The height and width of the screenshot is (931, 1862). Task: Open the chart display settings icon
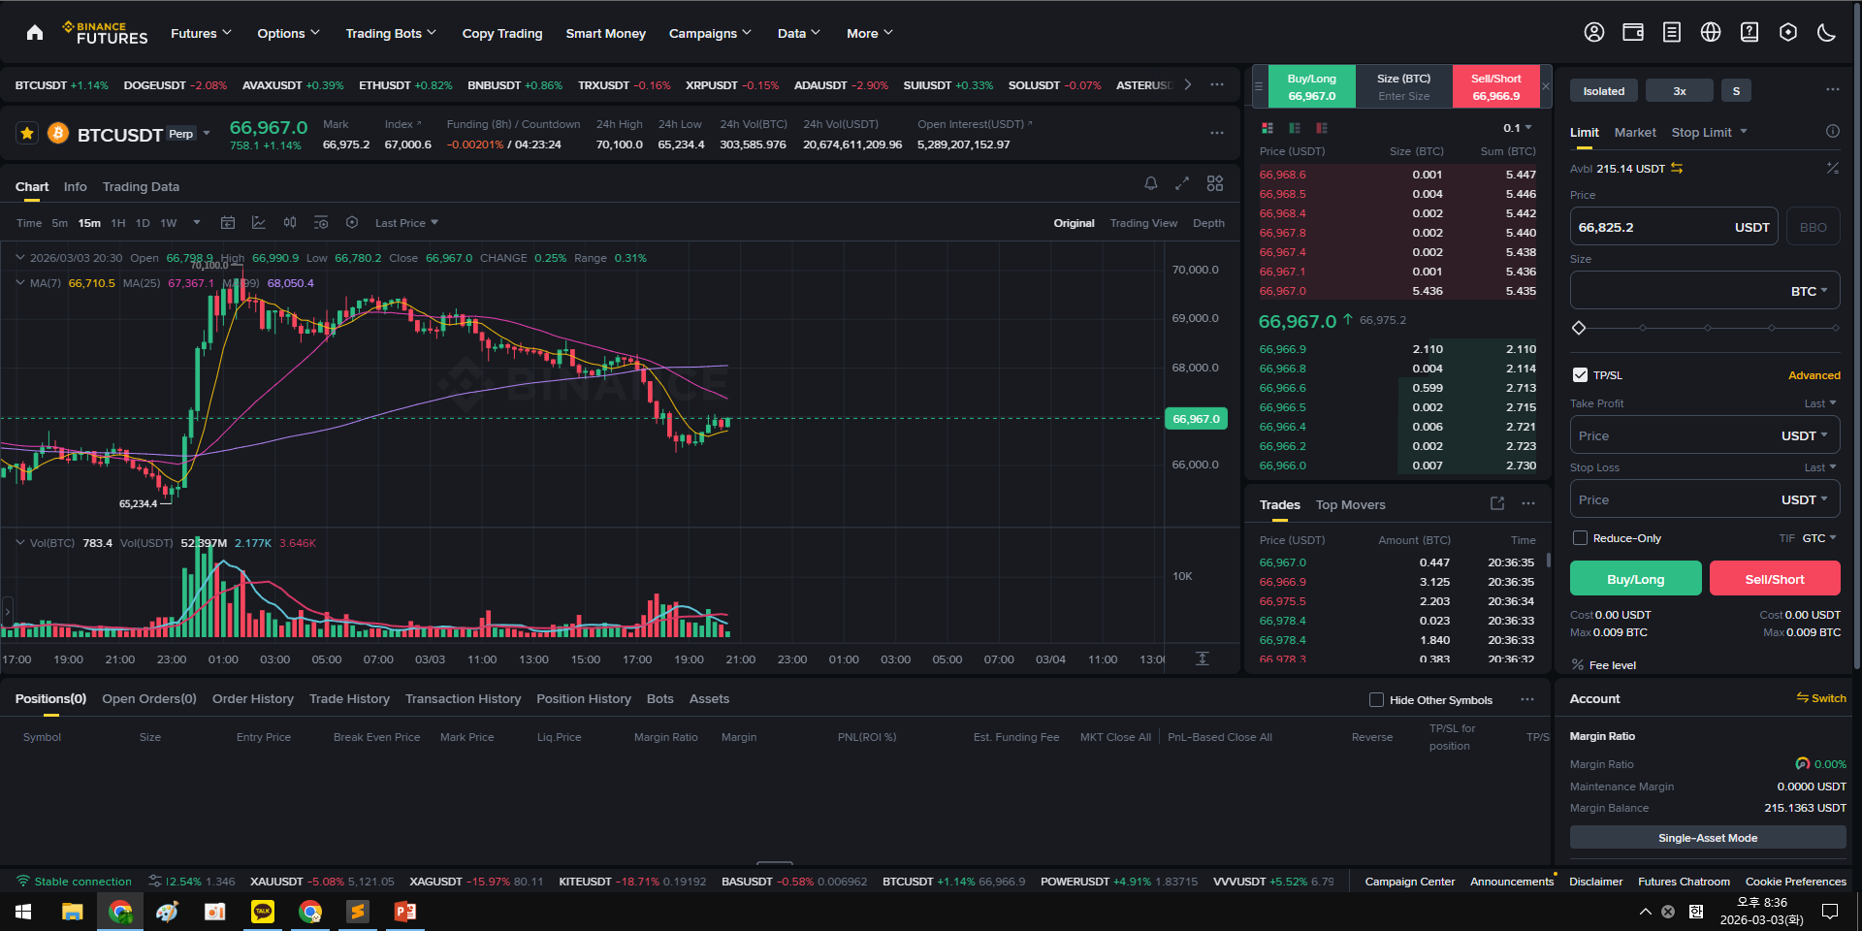point(321,223)
